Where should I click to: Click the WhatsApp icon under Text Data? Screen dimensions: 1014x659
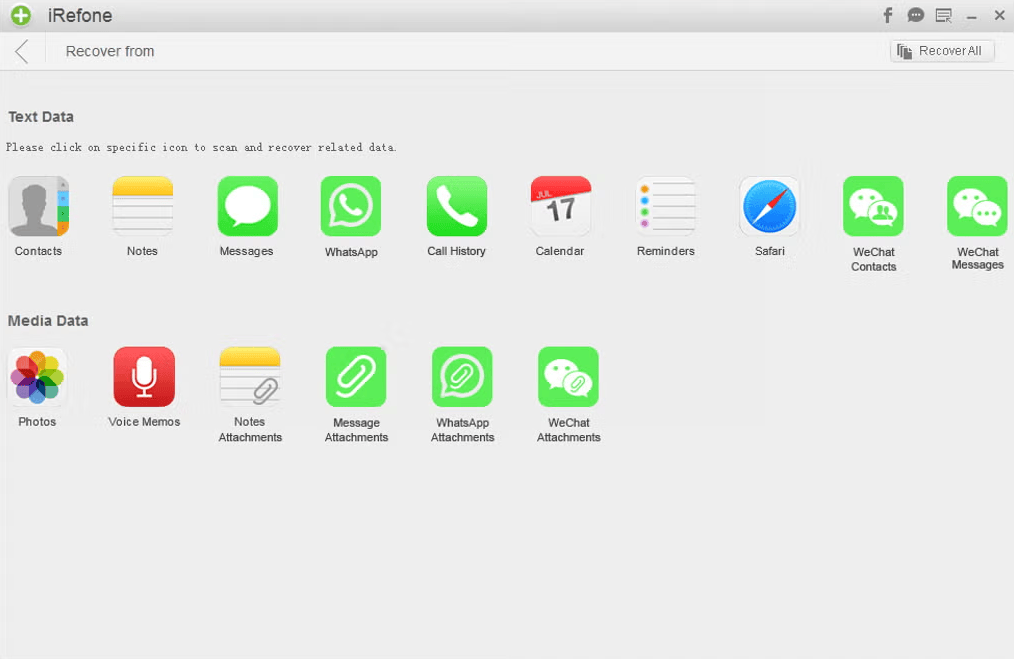(351, 206)
